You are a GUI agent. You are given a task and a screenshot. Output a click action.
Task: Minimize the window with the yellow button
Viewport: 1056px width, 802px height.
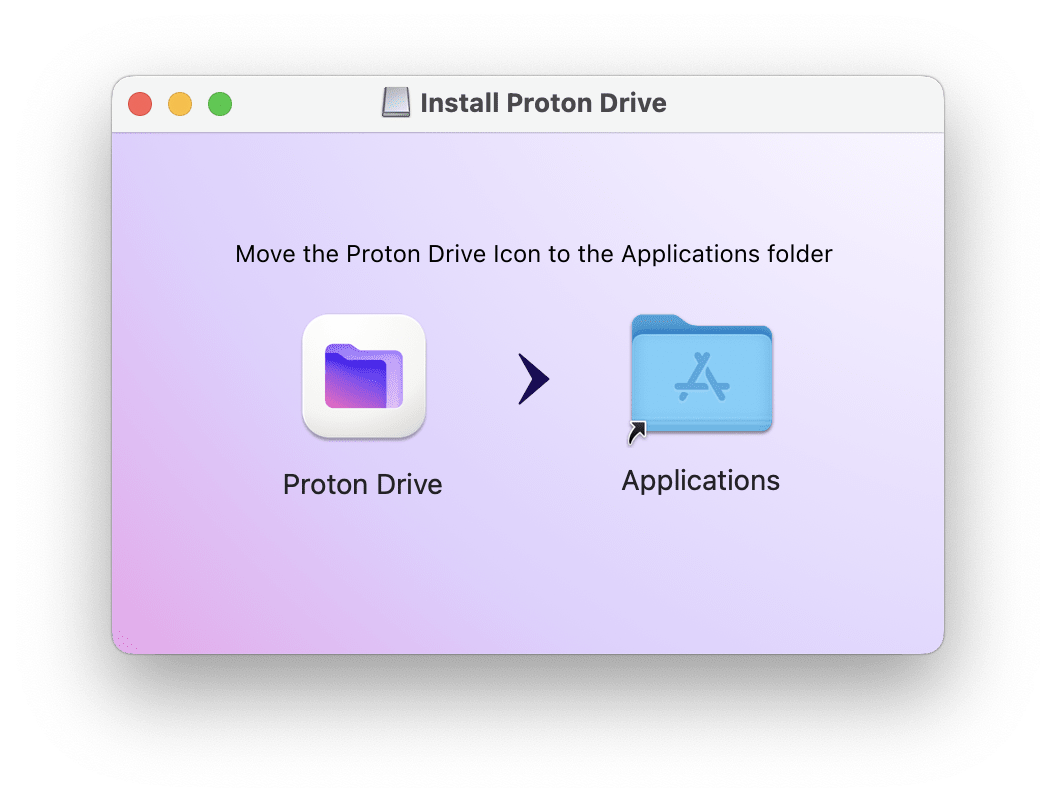coord(180,104)
